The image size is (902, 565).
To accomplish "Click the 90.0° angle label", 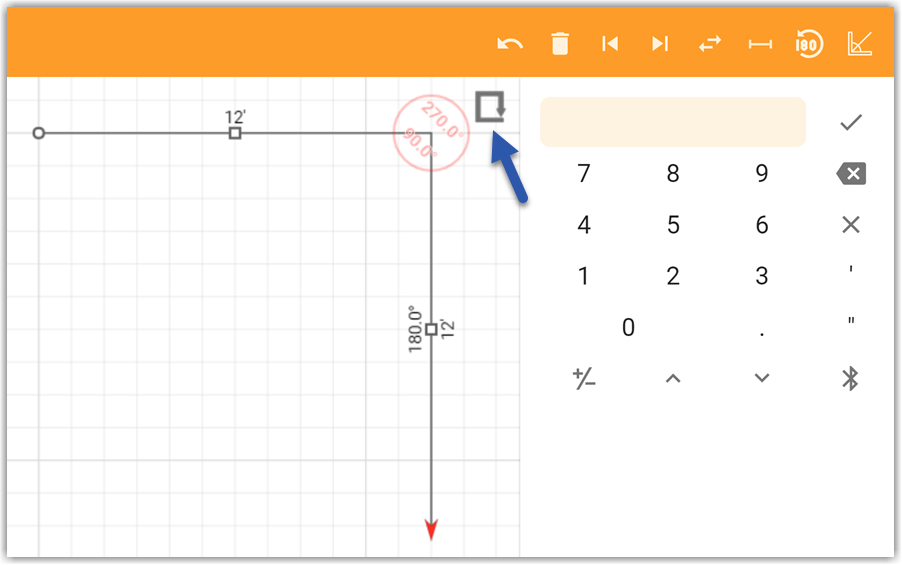I will point(419,143).
